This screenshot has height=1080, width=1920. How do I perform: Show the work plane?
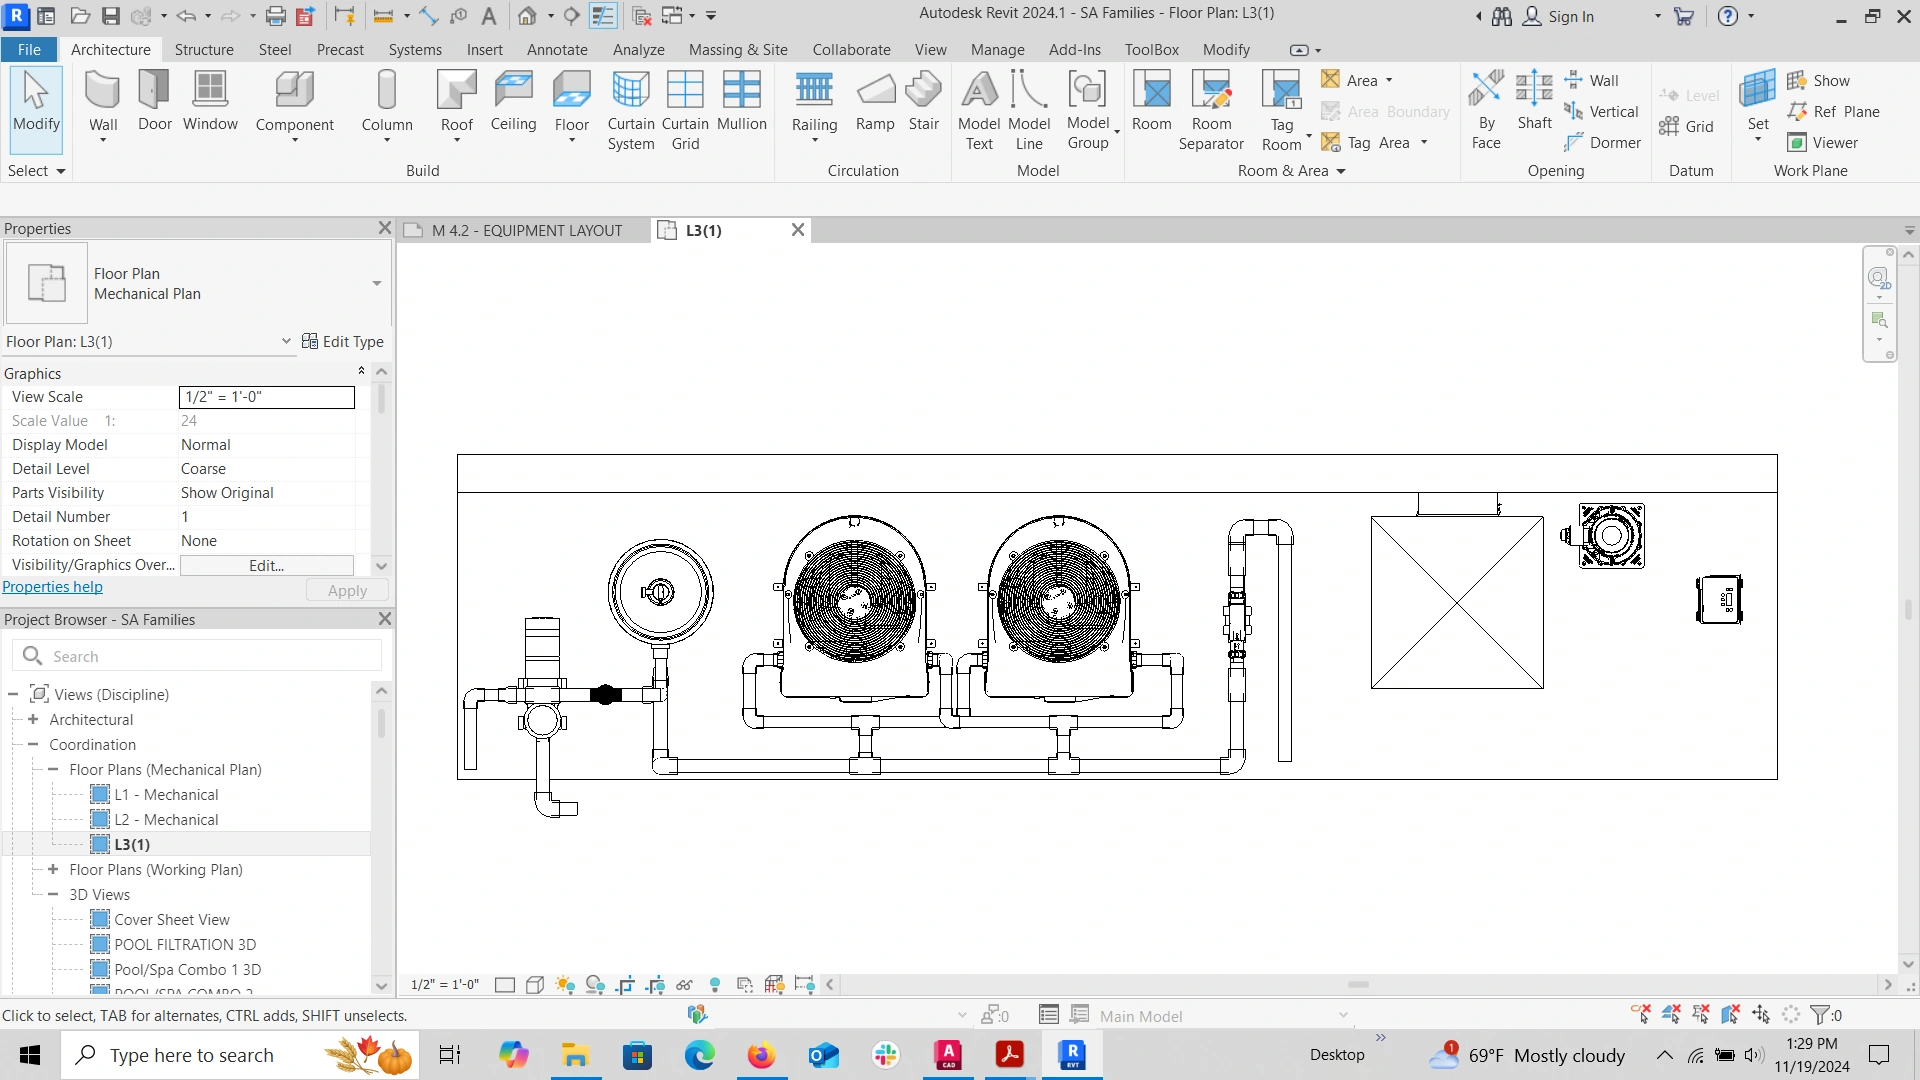point(1819,81)
